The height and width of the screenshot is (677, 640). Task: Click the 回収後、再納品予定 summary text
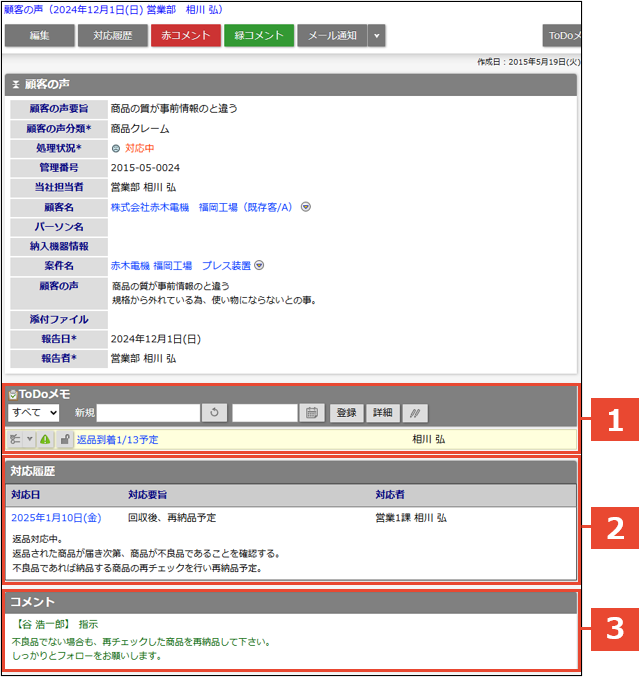(172, 518)
